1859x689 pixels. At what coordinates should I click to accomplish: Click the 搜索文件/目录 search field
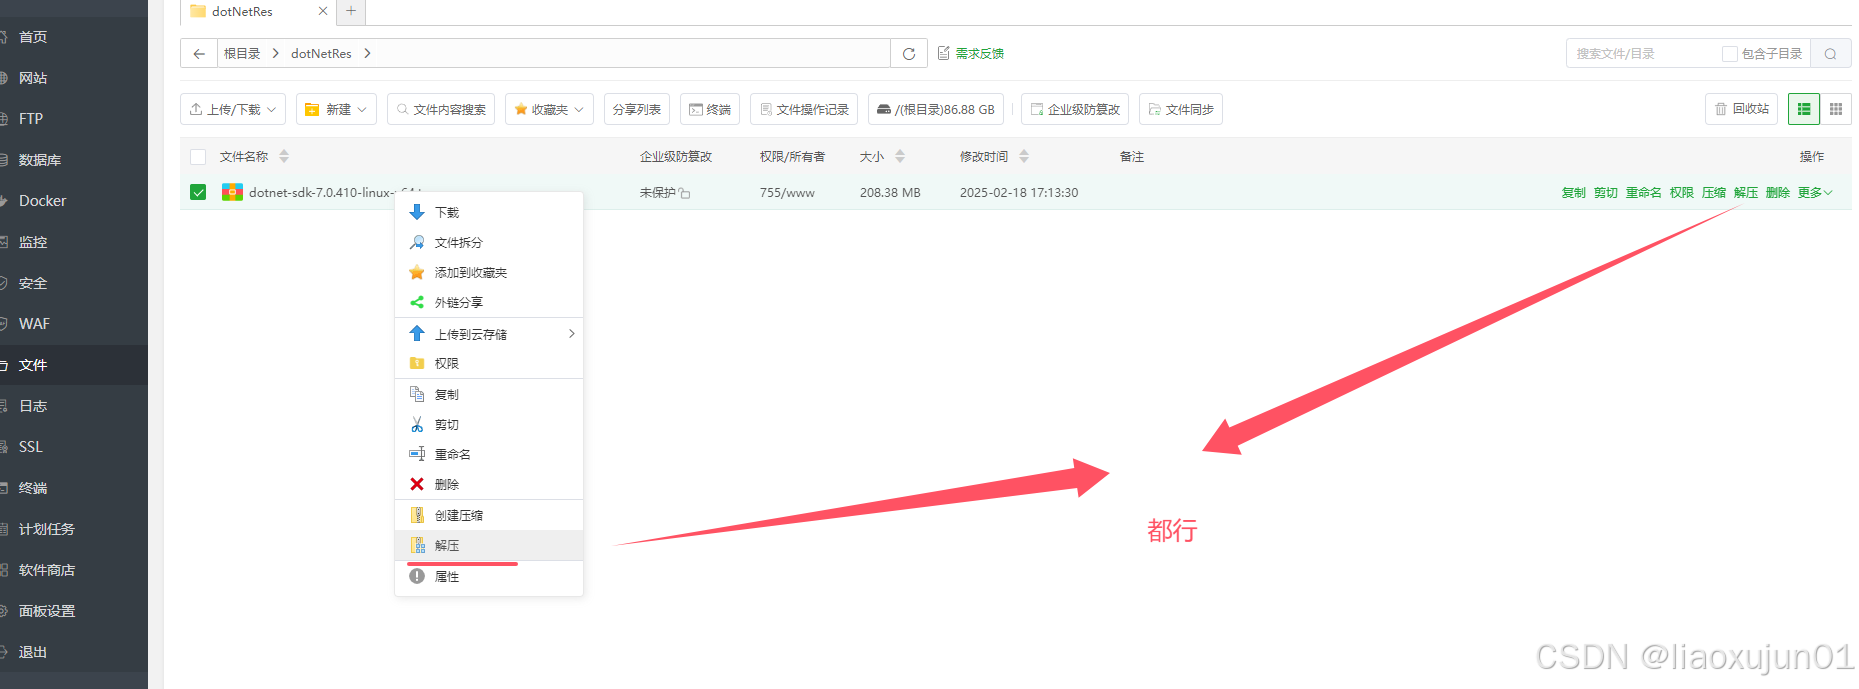[x=1642, y=54]
